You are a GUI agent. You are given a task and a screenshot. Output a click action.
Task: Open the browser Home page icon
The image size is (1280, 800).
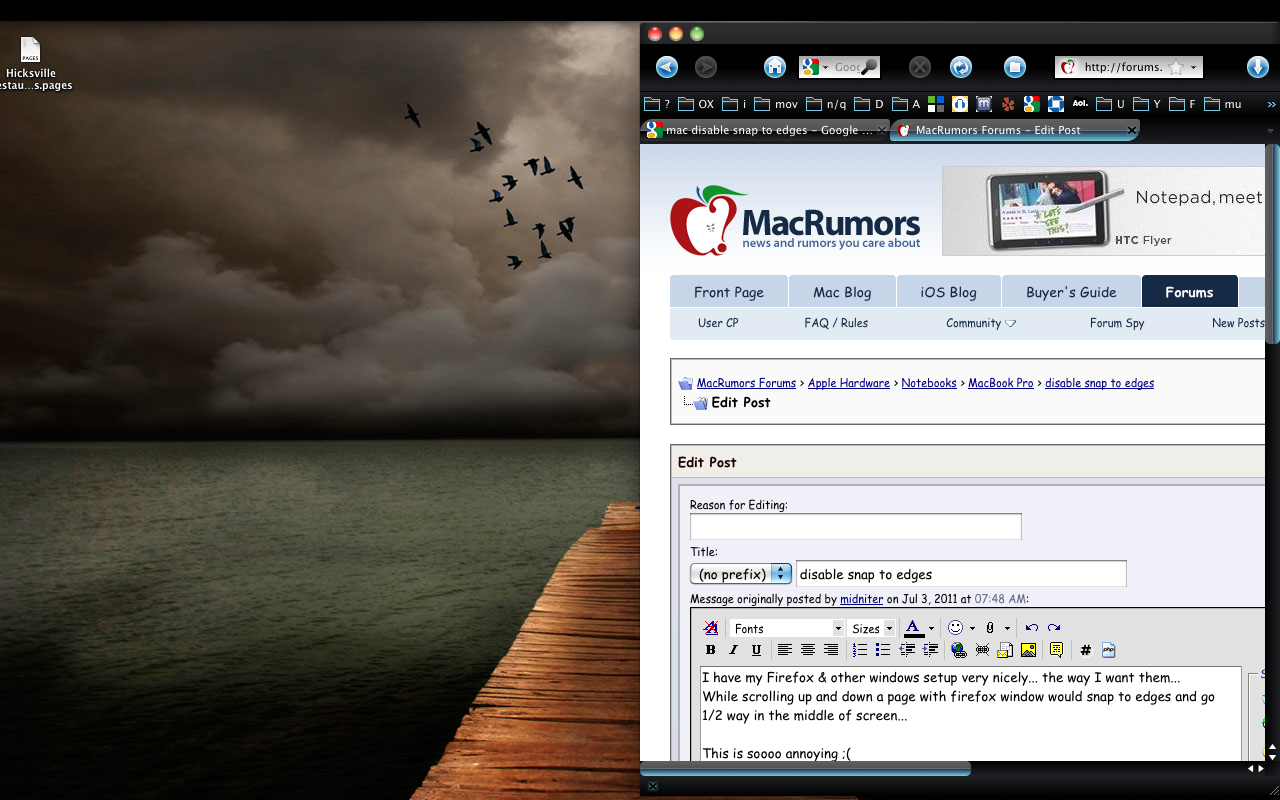[x=775, y=67]
